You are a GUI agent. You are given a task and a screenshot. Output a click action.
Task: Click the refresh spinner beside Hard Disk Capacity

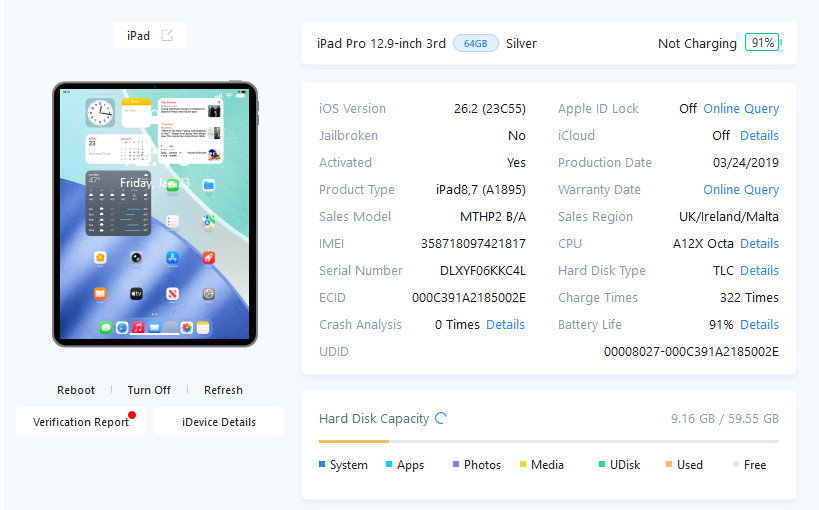point(441,418)
